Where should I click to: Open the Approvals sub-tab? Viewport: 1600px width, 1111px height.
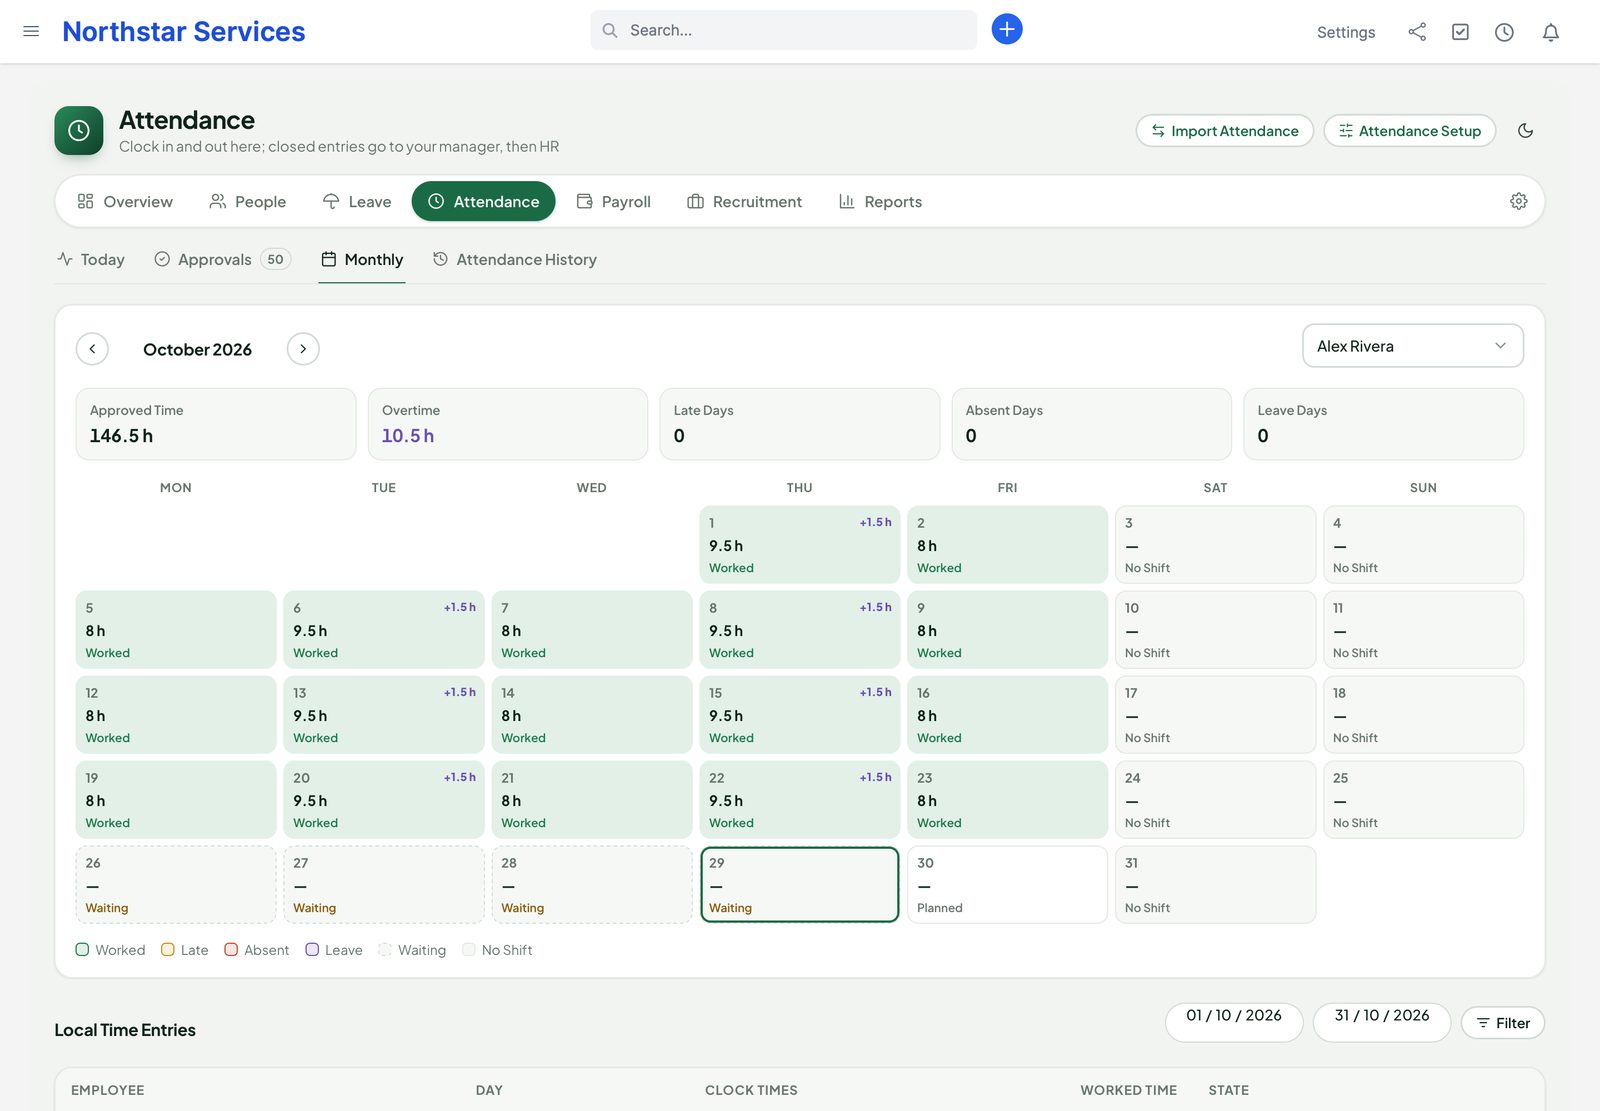pyautogui.click(x=222, y=260)
